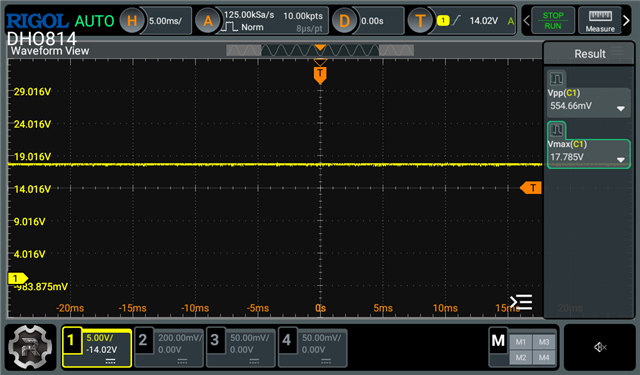The image size is (640, 375).
Task: Toggle channel 3 on
Action: click(x=215, y=340)
